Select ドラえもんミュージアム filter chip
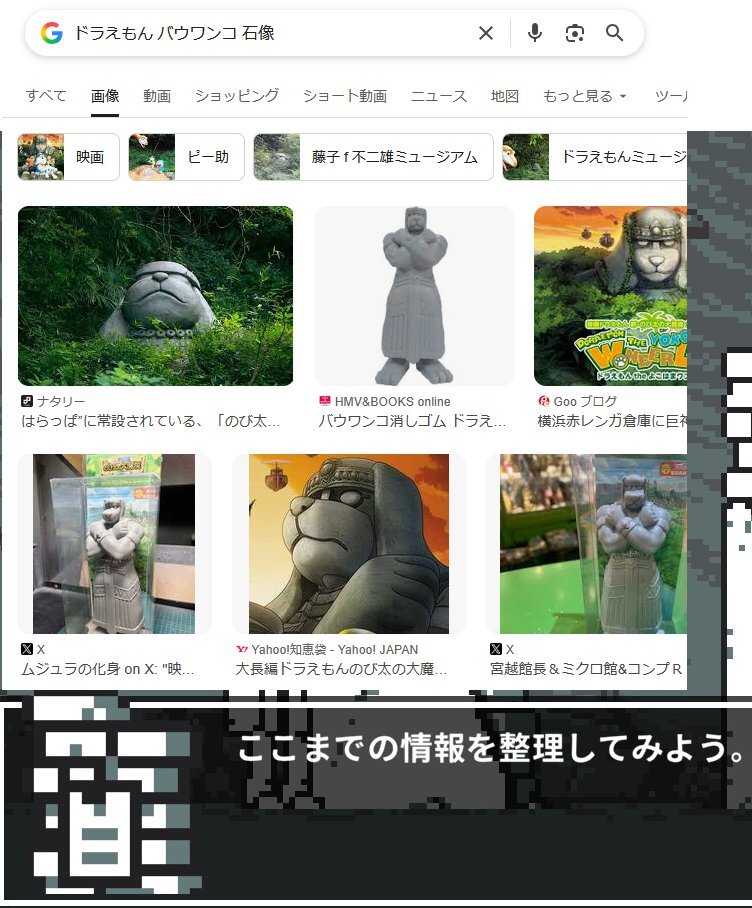The image size is (752, 908). (595, 157)
